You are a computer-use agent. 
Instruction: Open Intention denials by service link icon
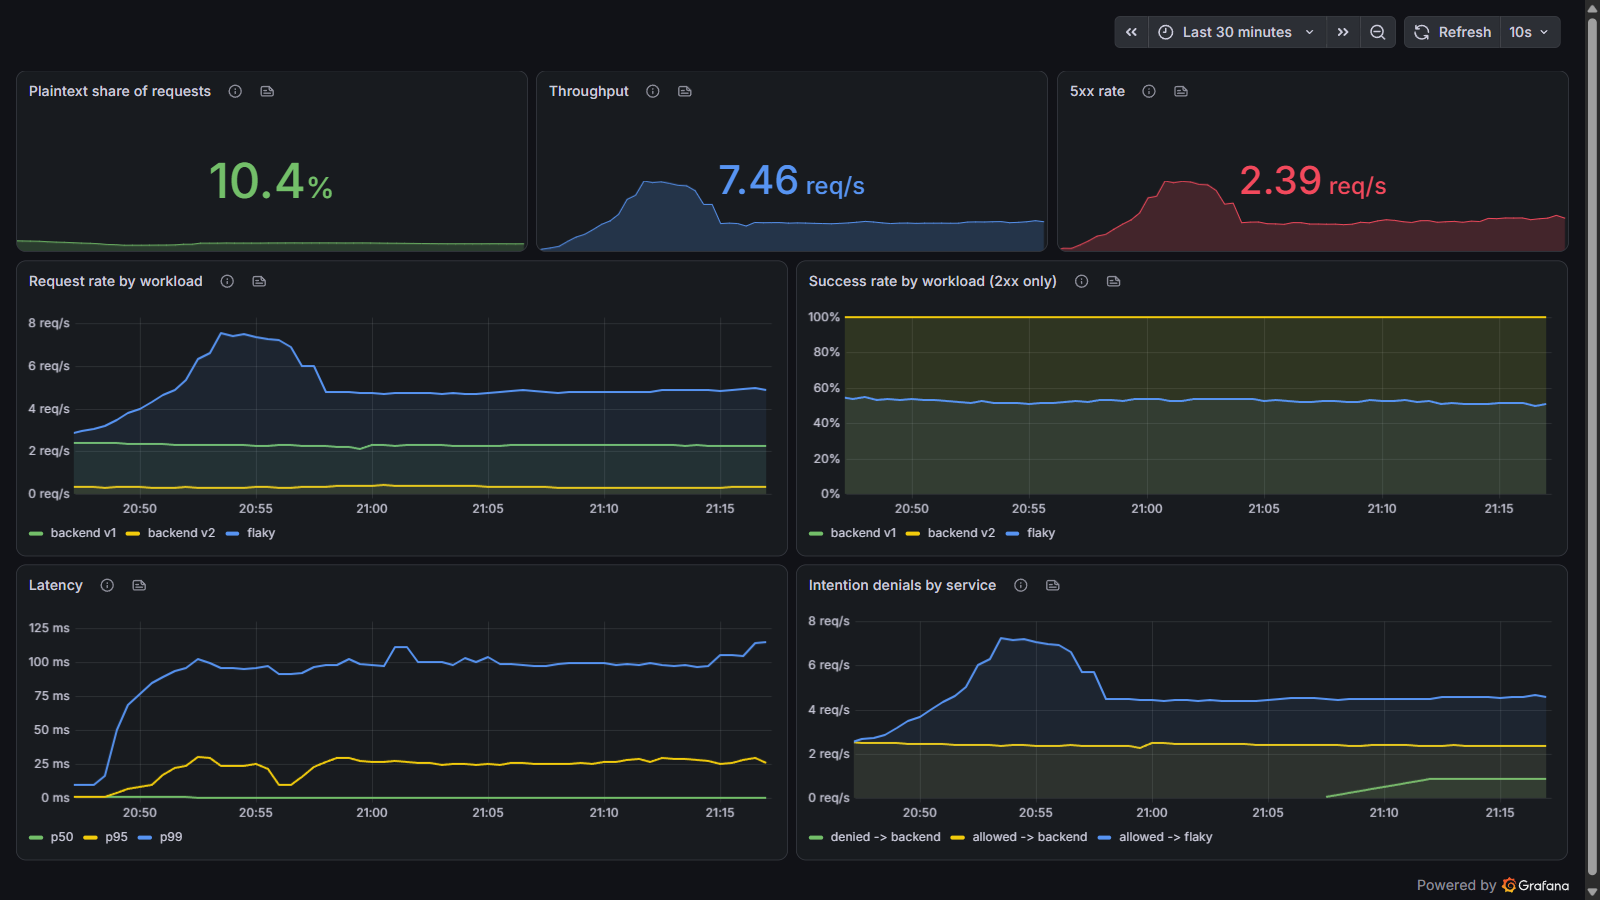pyautogui.click(x=1053, y=585)
